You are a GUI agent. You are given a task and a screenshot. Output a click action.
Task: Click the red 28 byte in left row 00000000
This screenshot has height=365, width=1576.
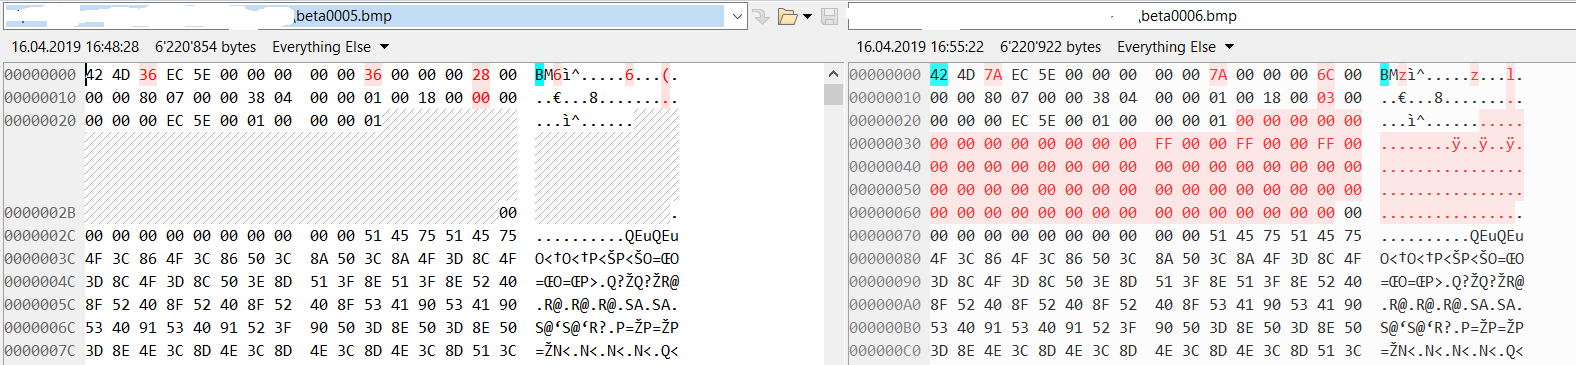pyautogui.click(x=481, y=75)
